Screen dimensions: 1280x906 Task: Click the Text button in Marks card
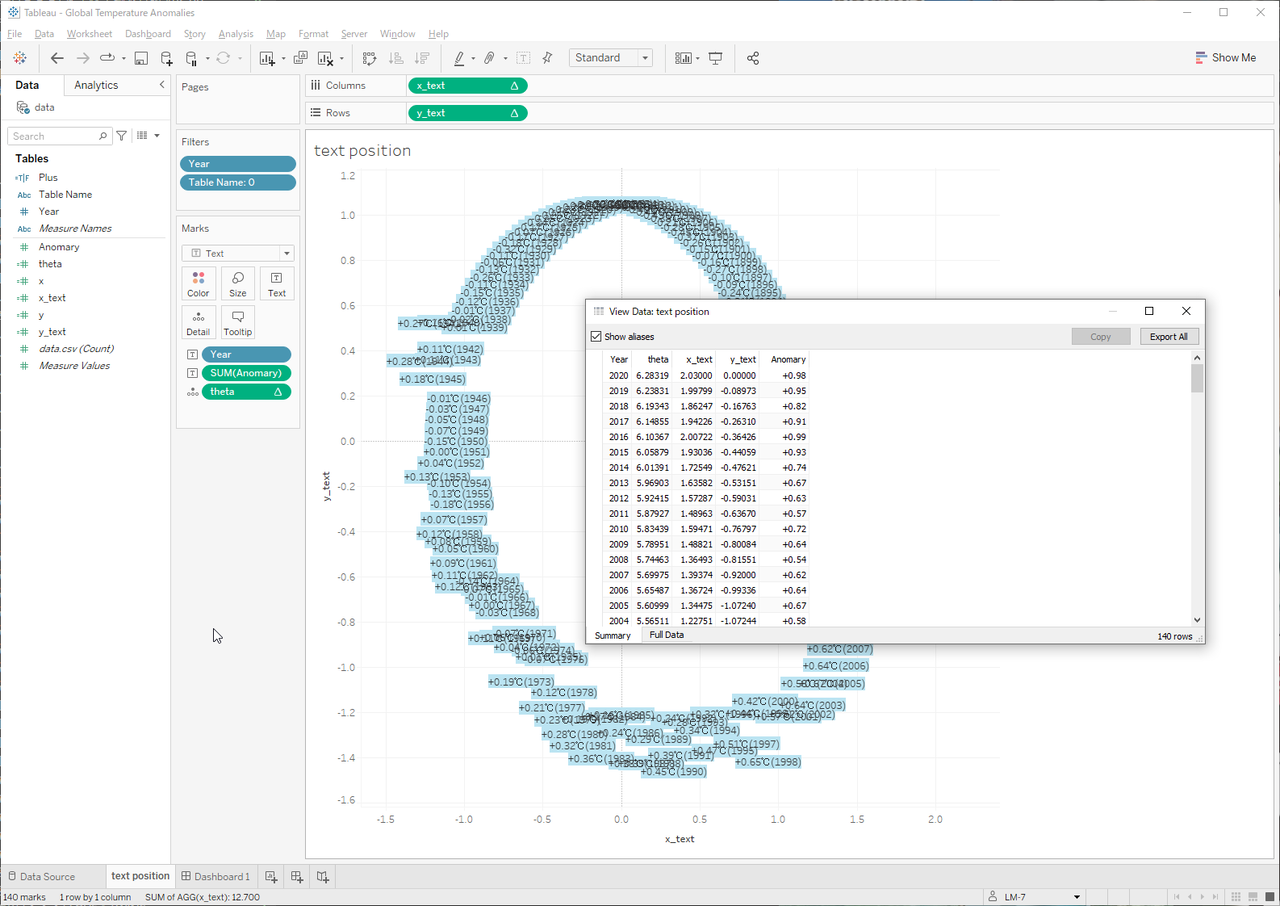coord(277,284)
